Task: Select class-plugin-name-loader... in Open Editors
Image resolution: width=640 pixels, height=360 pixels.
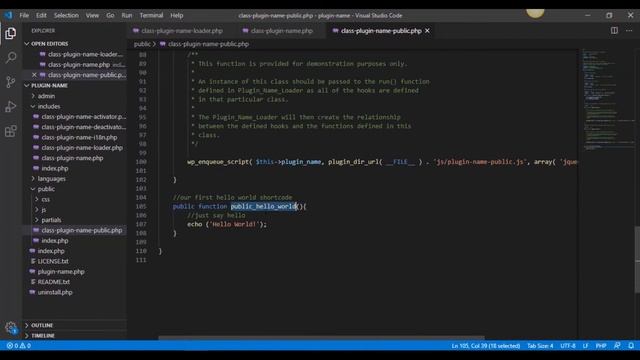Action: [85, 54]
